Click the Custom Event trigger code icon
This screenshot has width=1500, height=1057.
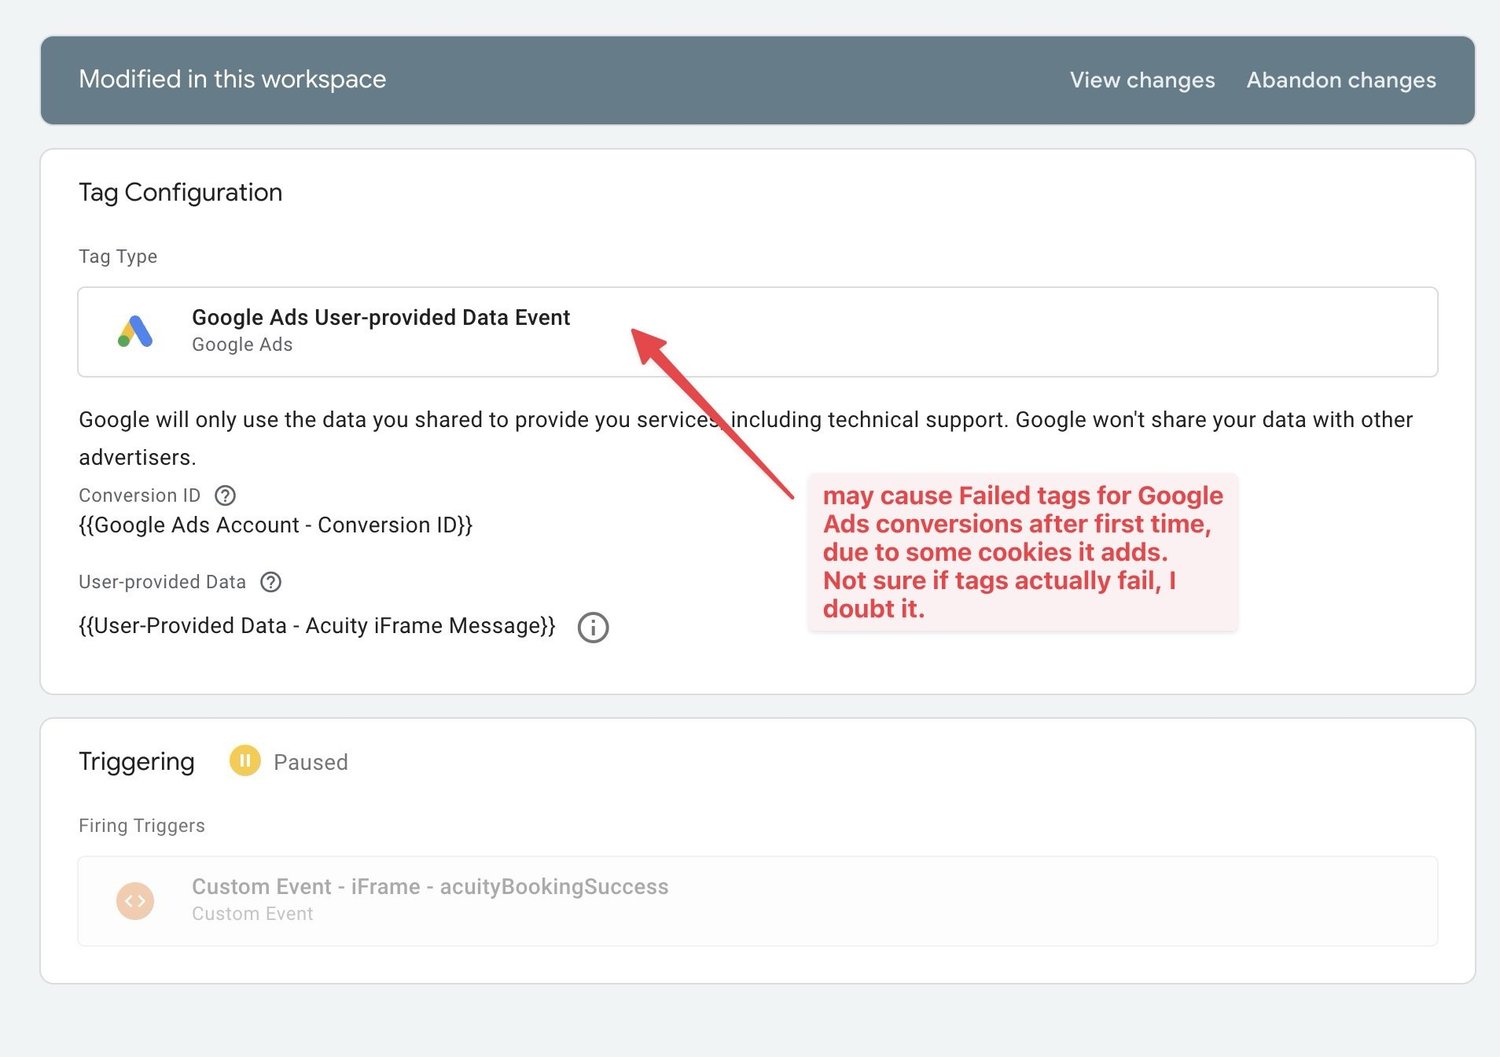pos(135,900)
